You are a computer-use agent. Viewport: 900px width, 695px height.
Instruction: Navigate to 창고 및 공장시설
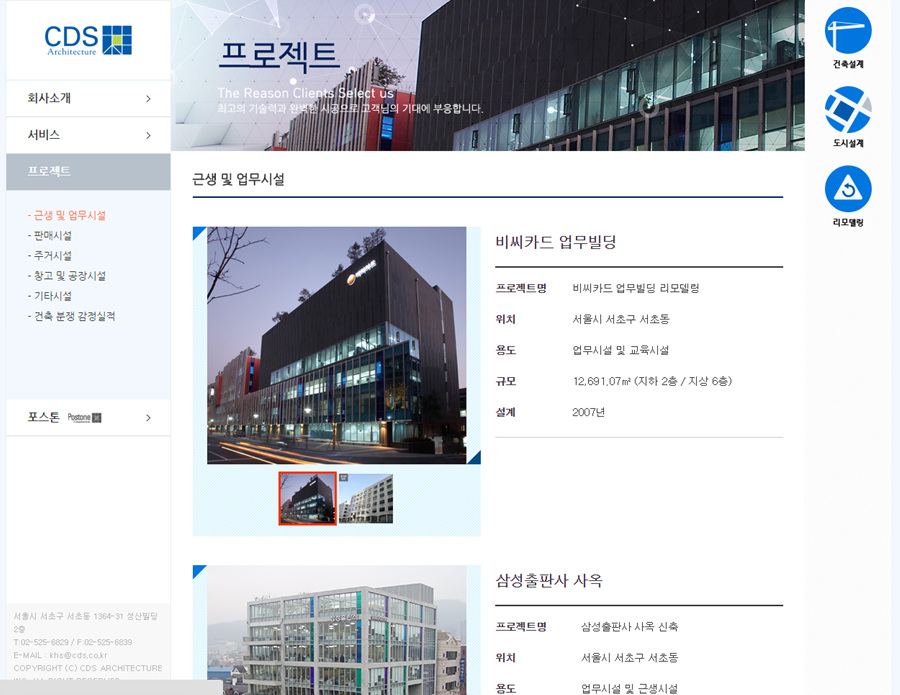pos(69,276)
